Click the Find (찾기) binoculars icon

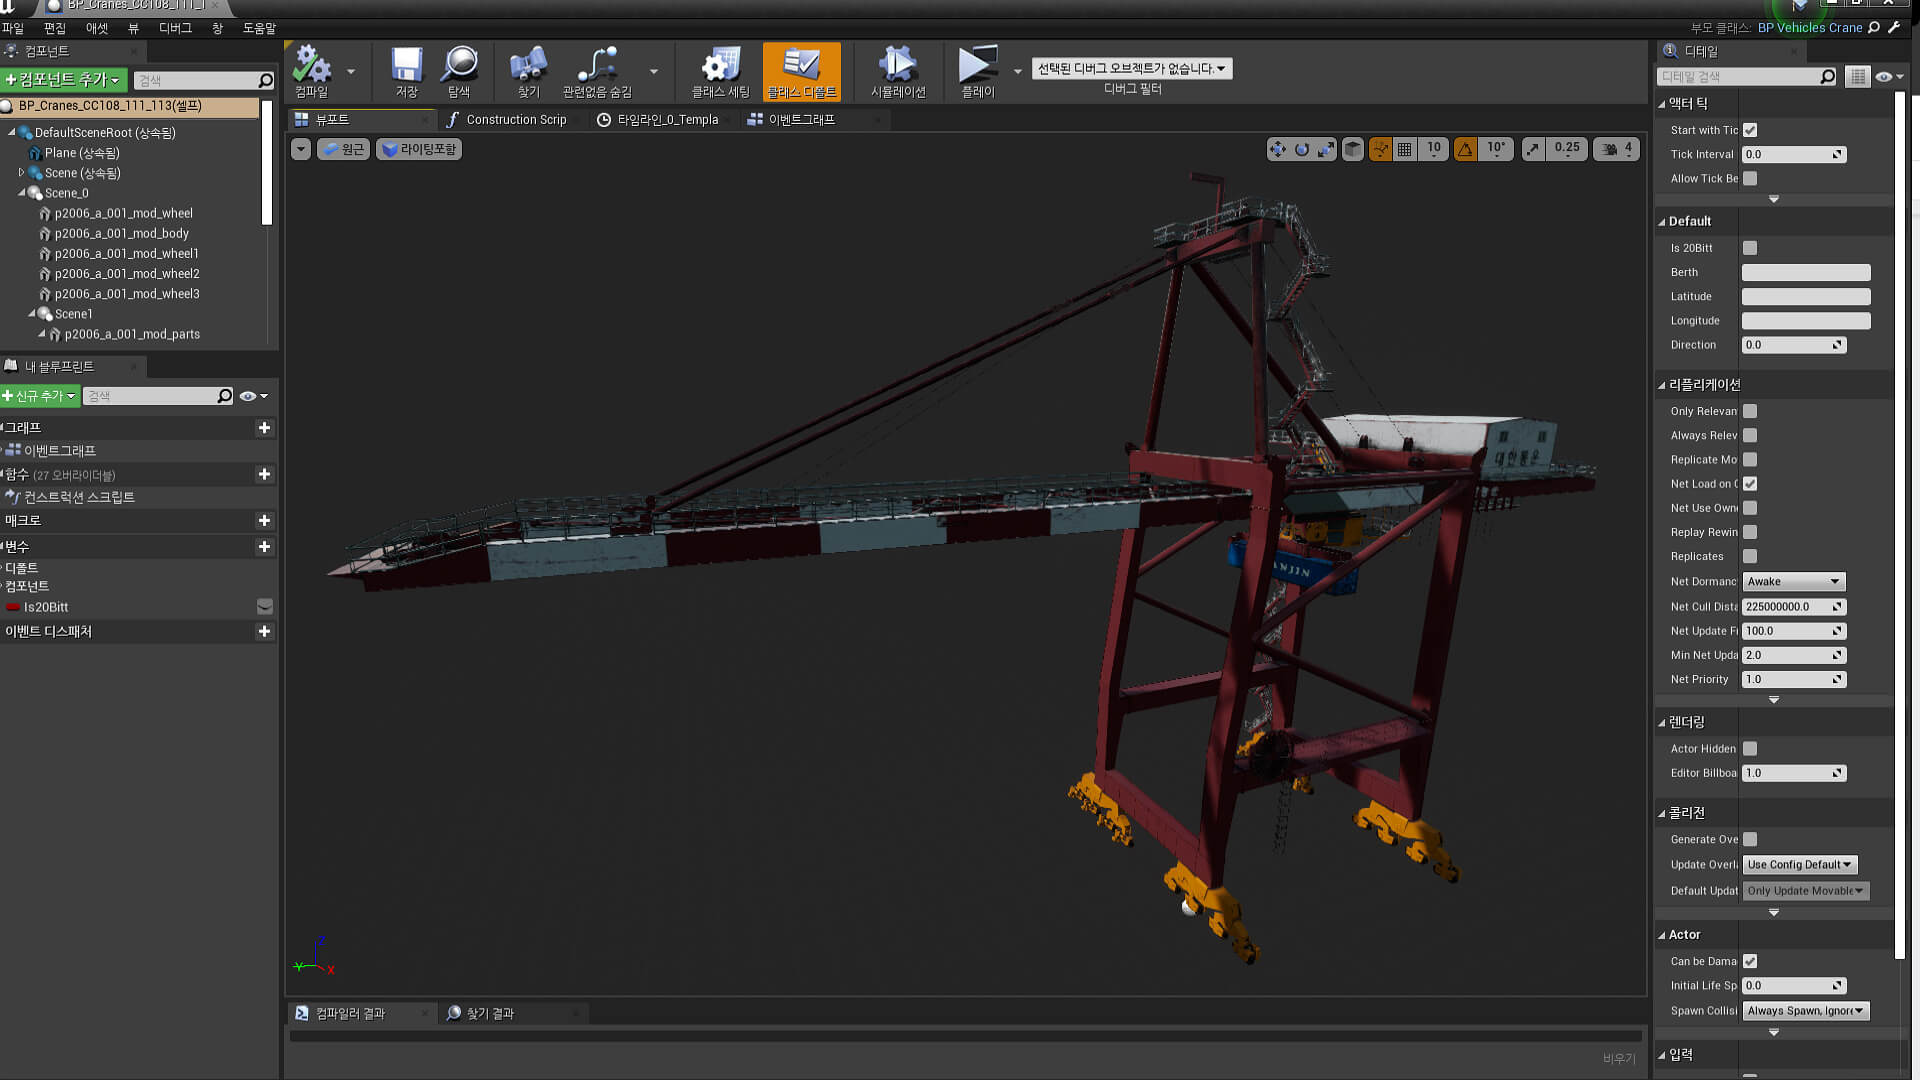click(x=528, y=66)
